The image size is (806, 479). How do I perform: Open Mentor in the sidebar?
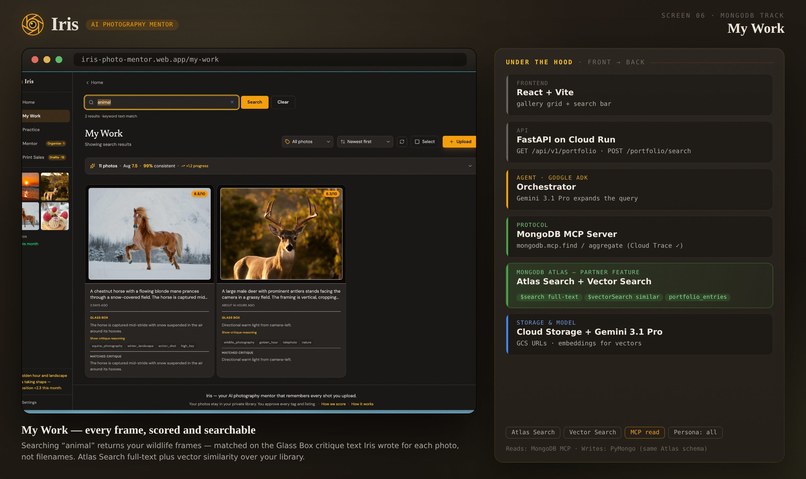point(30,143)
